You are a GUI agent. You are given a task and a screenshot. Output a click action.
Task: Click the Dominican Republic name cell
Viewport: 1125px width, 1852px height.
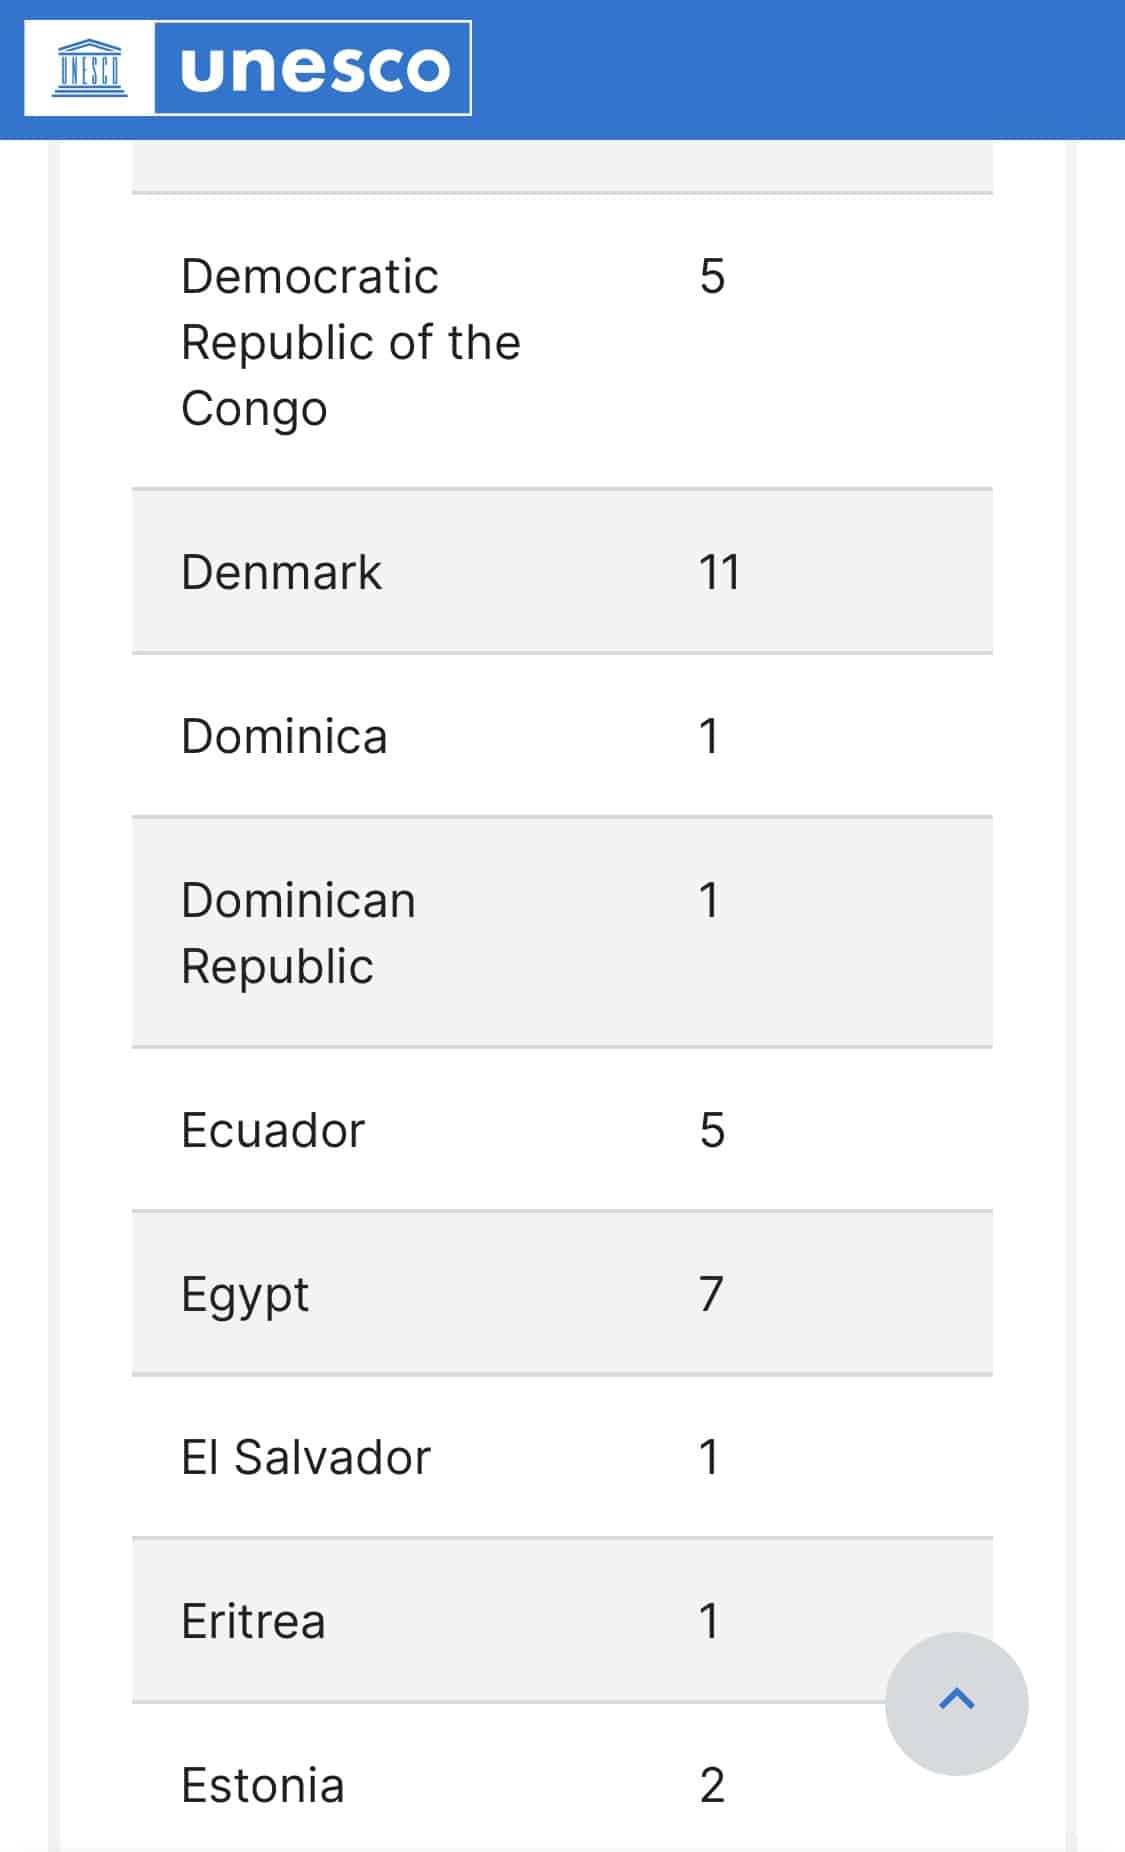pyautogui.click(x=298, y=933)
